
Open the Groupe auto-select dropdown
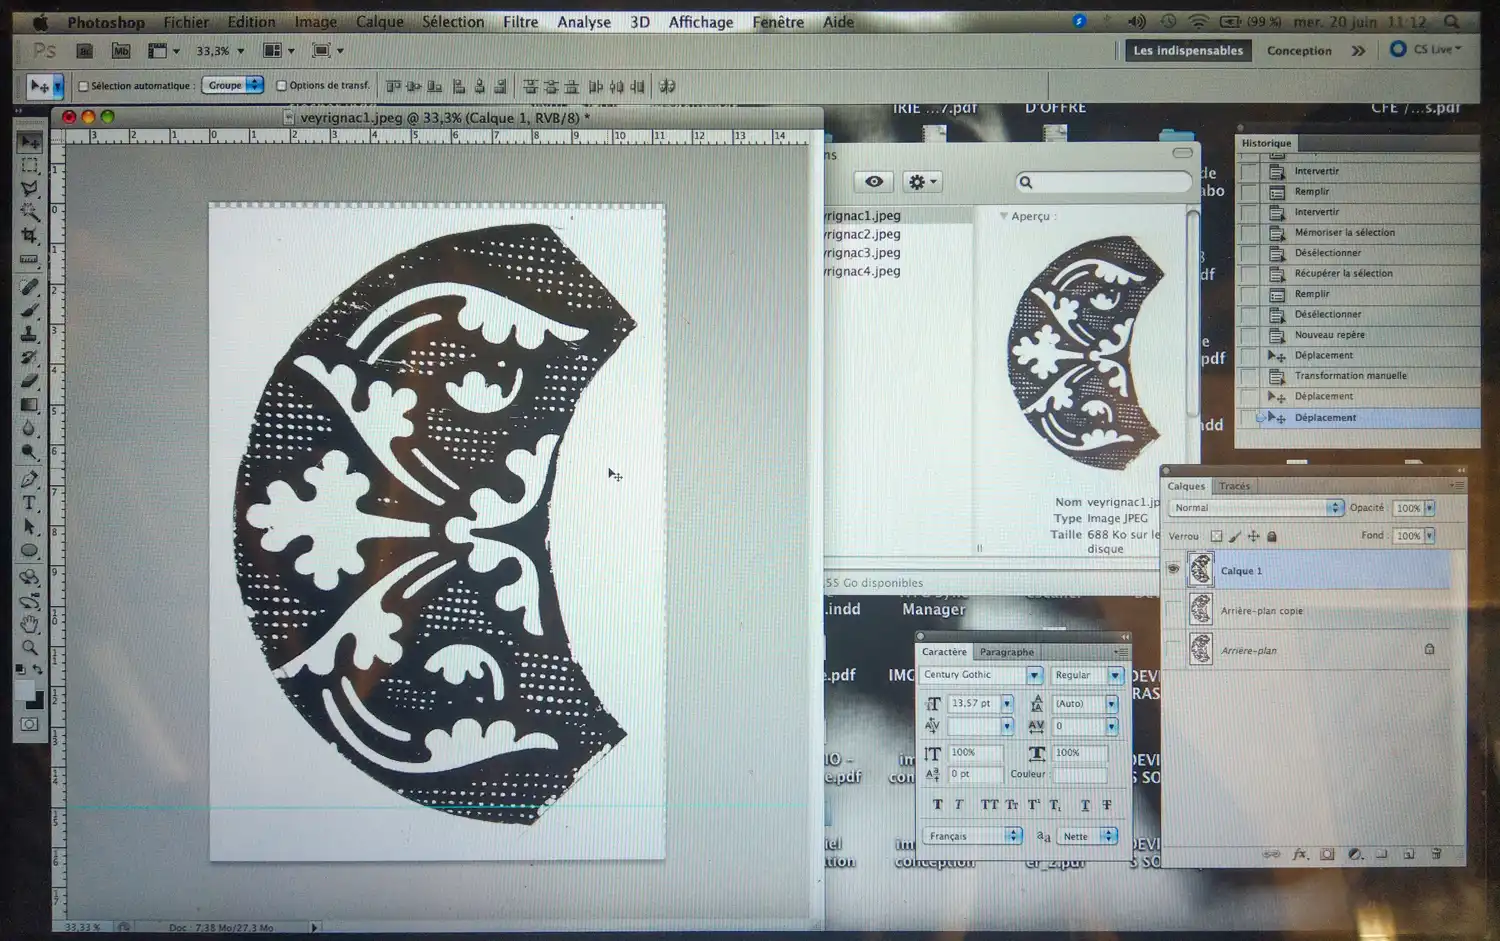click(x=233, y=86)
